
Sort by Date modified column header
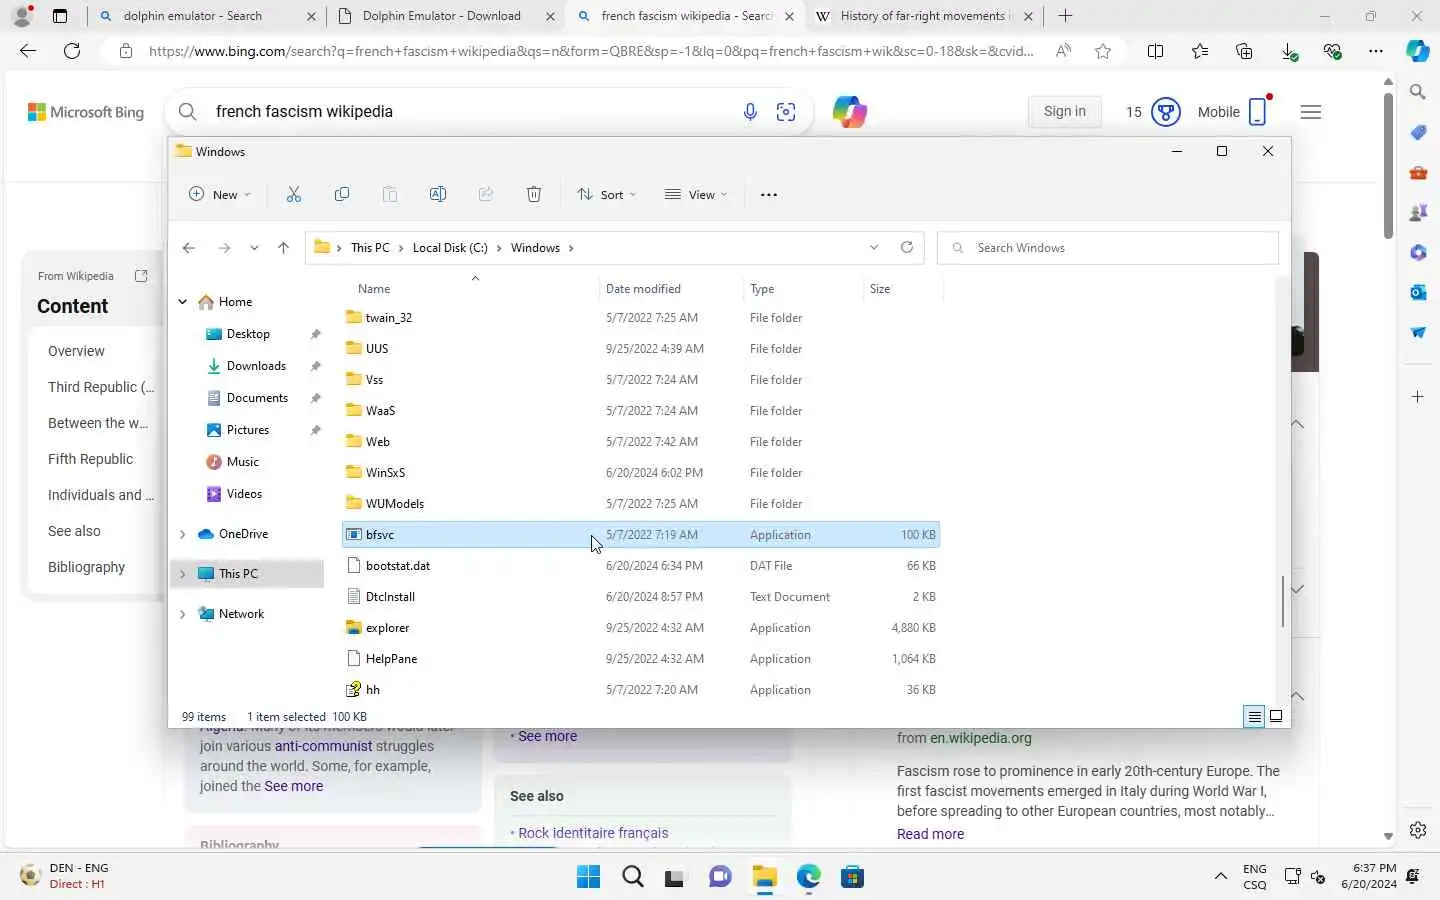pyautogui.click(x=670, y=289)
